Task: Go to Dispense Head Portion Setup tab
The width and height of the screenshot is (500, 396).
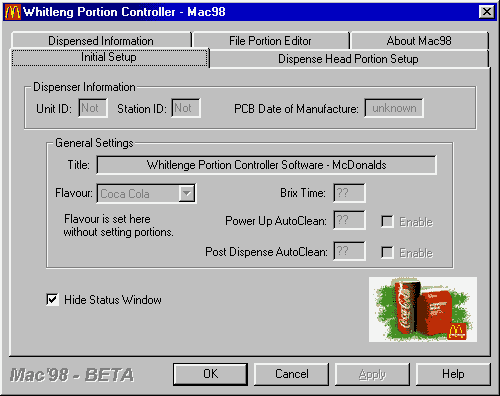Action: point(348,59)
